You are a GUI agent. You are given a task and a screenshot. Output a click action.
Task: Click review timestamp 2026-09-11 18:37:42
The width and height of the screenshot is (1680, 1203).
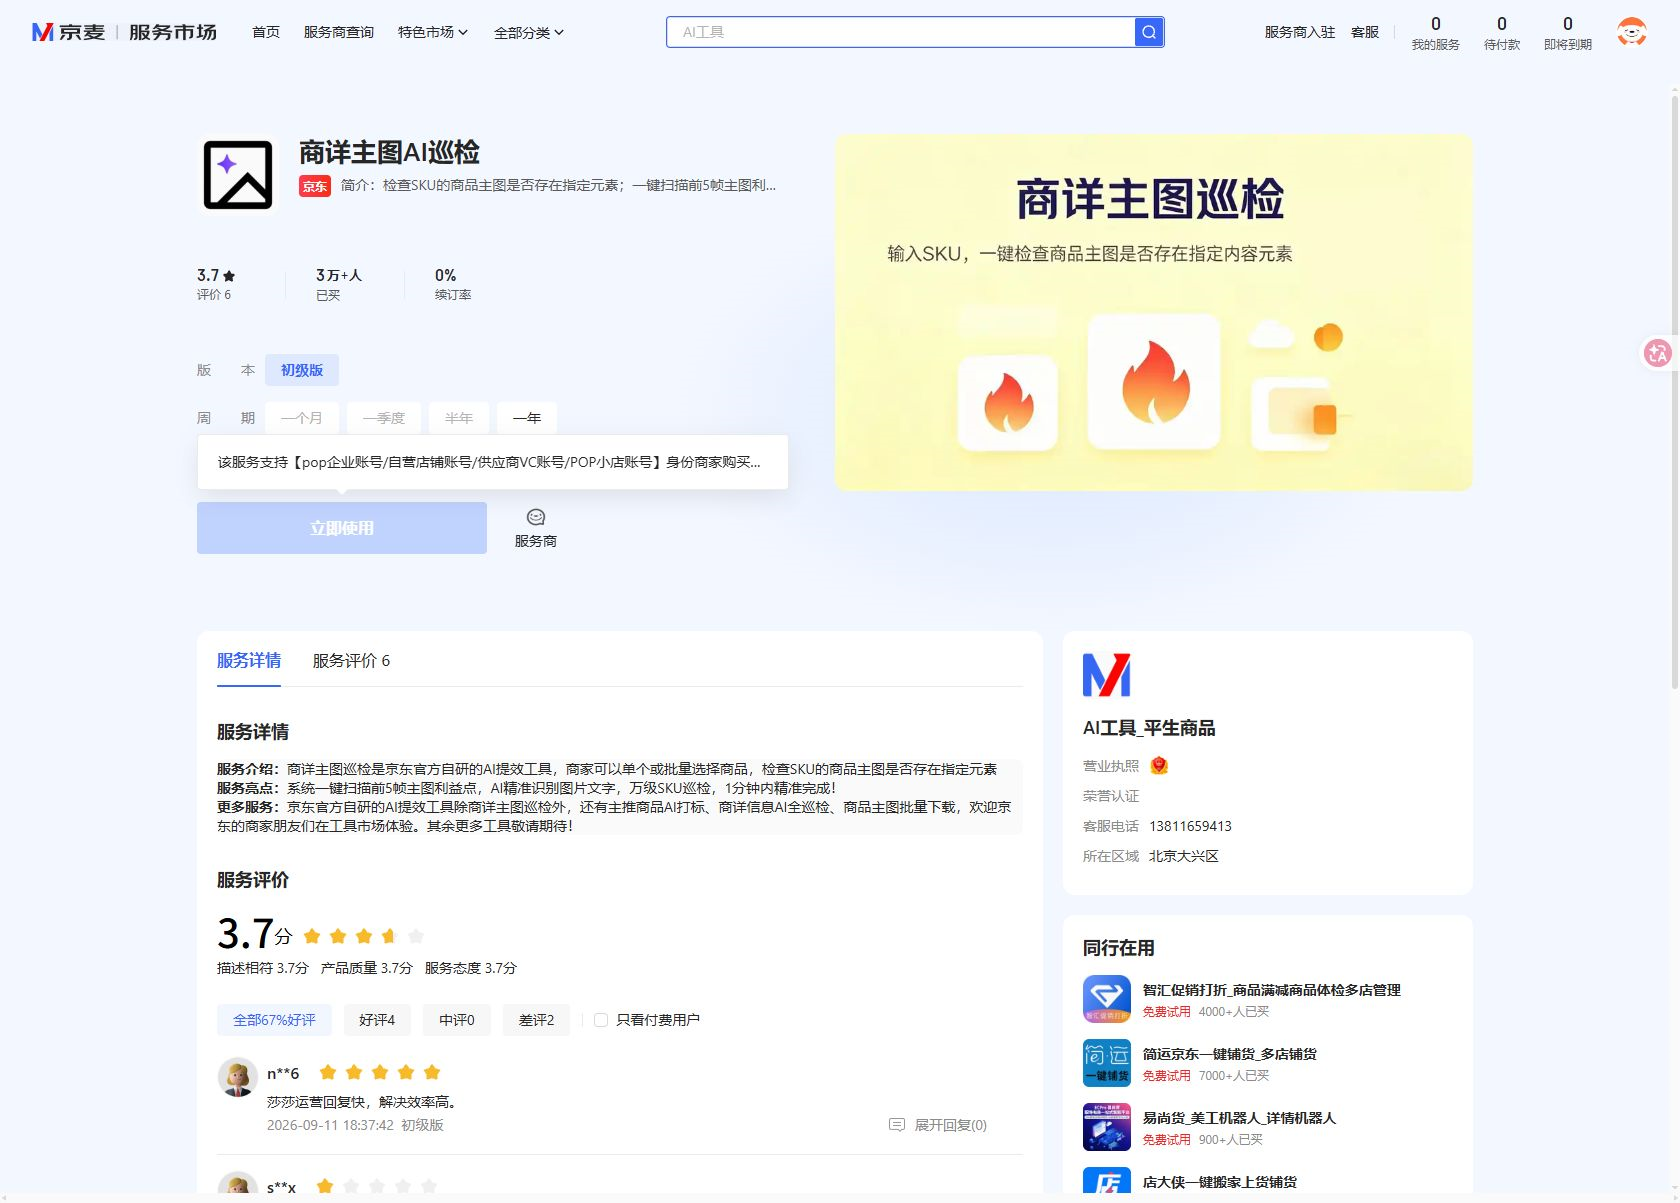point(330,1125)
